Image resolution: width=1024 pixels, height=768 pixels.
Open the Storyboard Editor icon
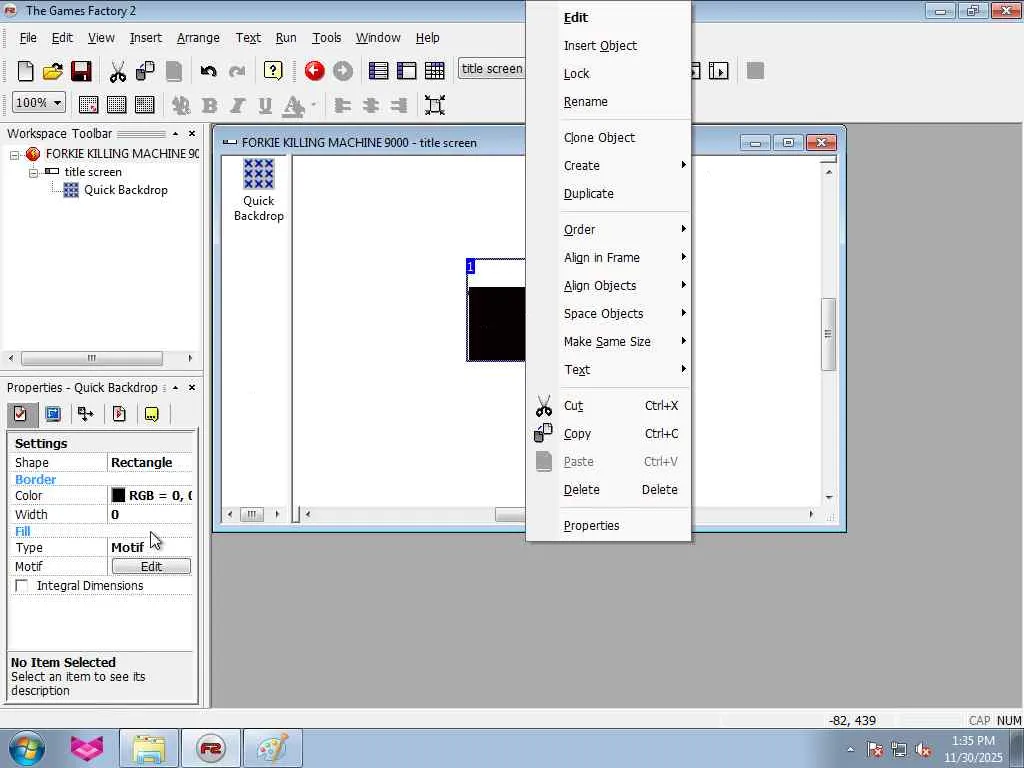click(x=378, y=71)
